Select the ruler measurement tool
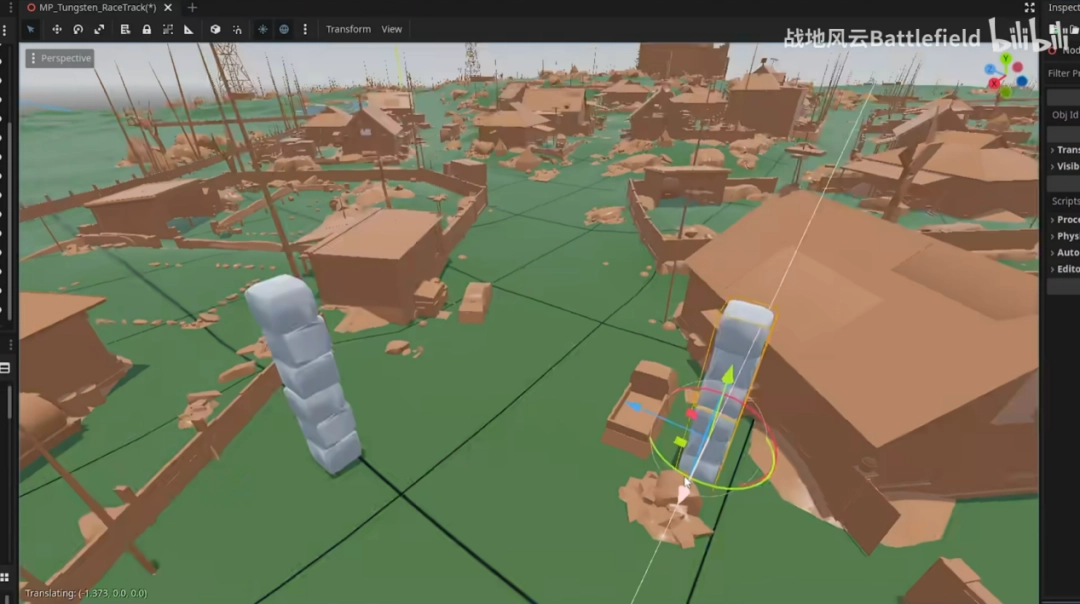Image resolution: width=1080 pixels, height=604 pixels. (x=188, y=29)
